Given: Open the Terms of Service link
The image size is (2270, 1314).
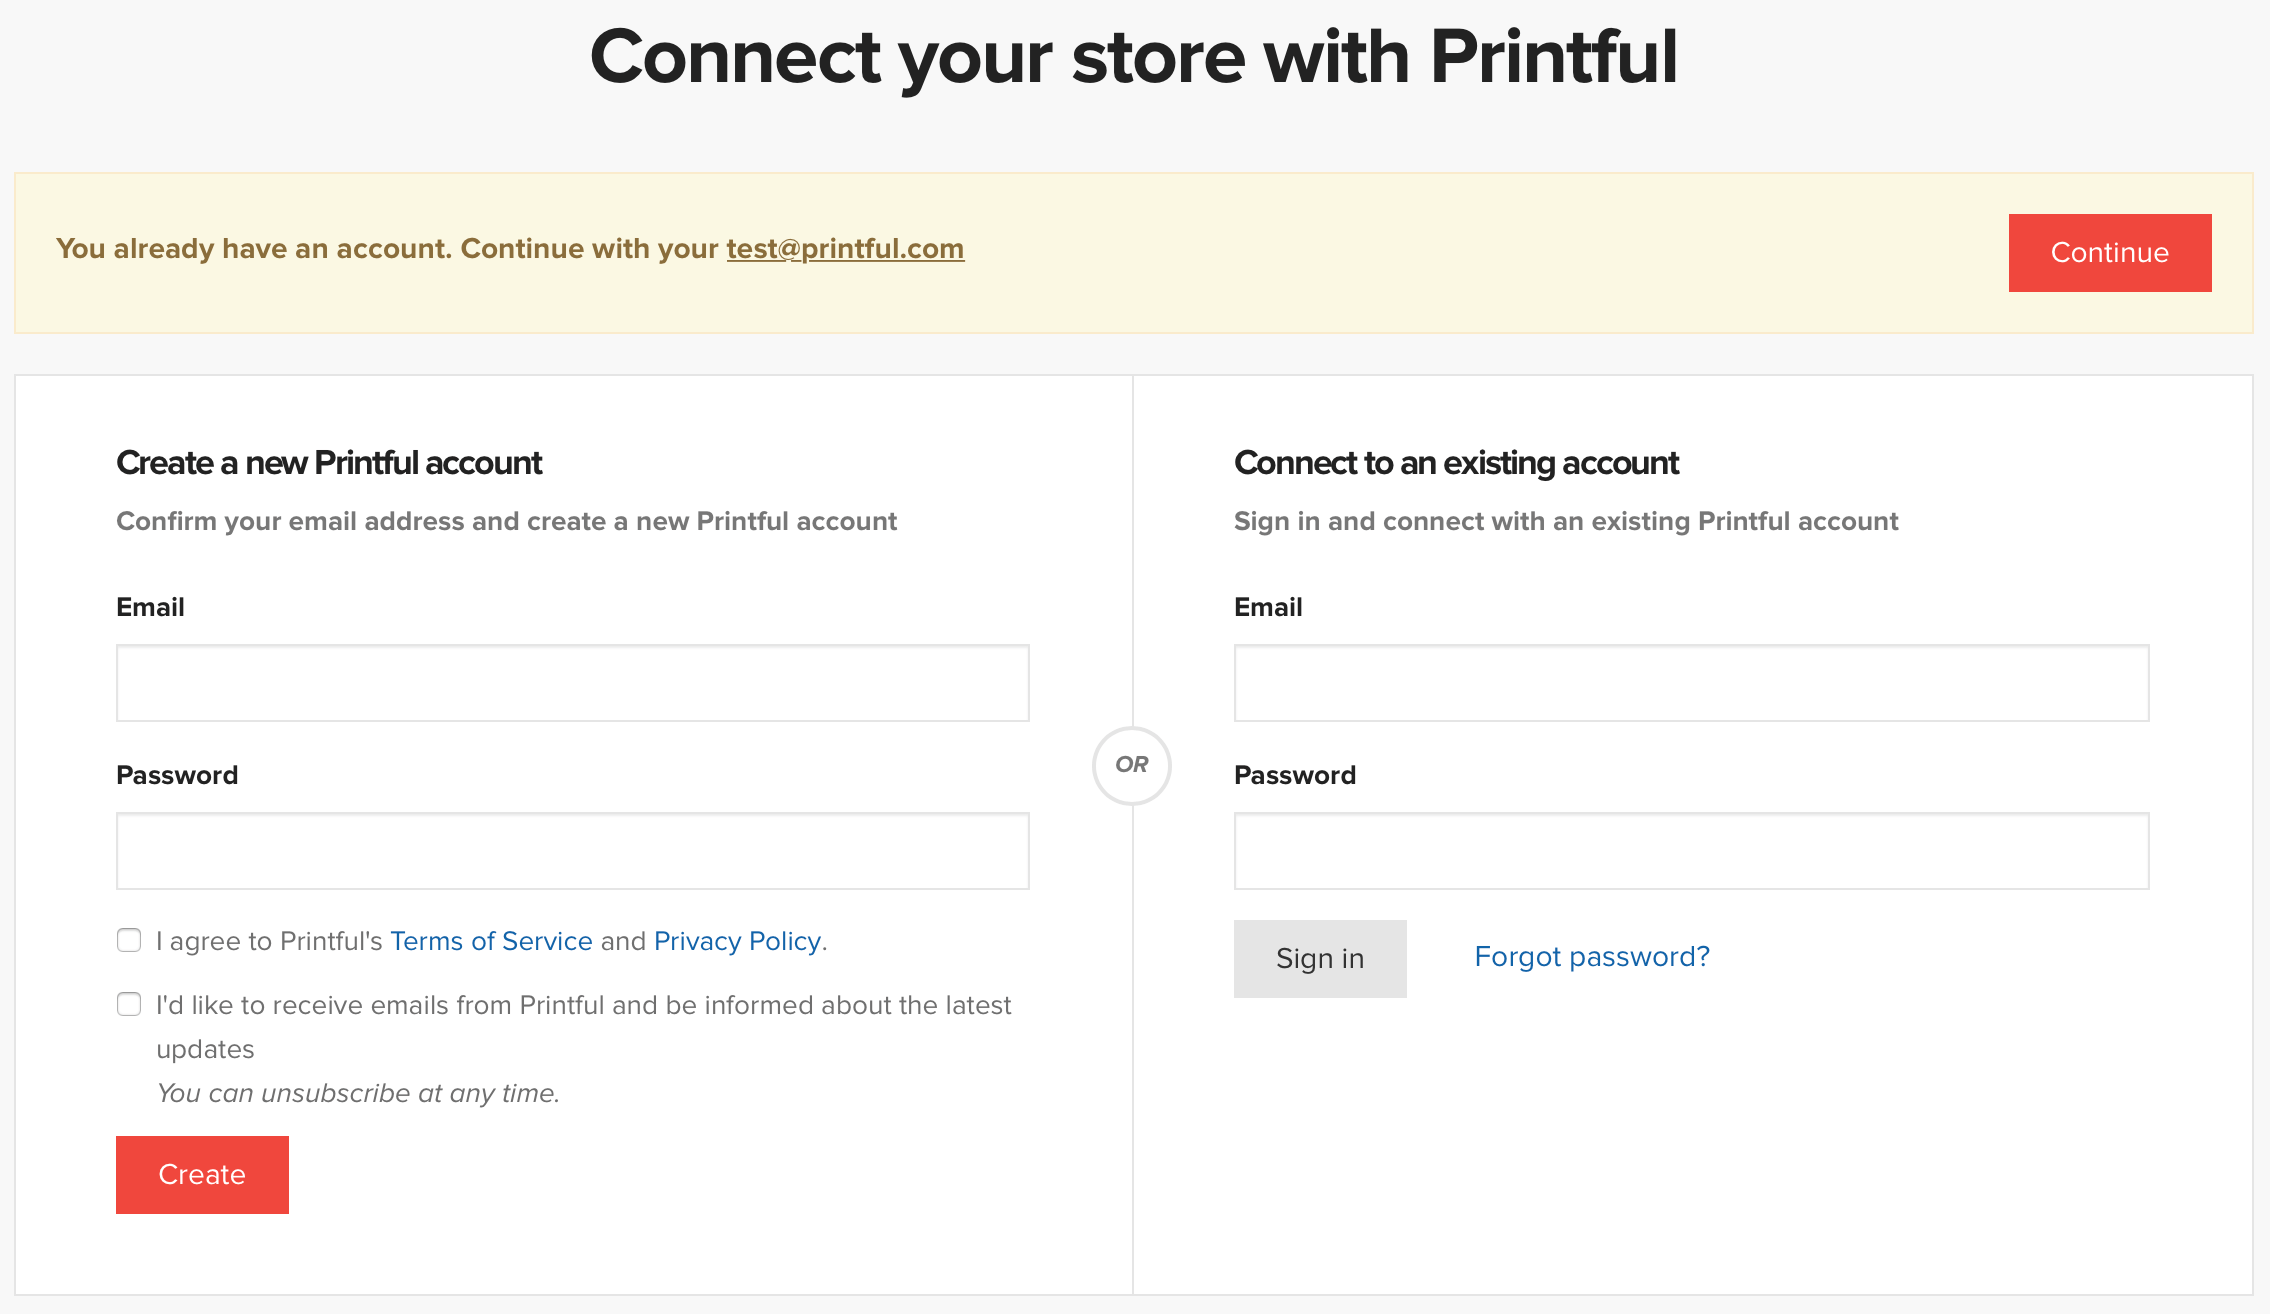Looking at the screenshot, I should 491,941.
